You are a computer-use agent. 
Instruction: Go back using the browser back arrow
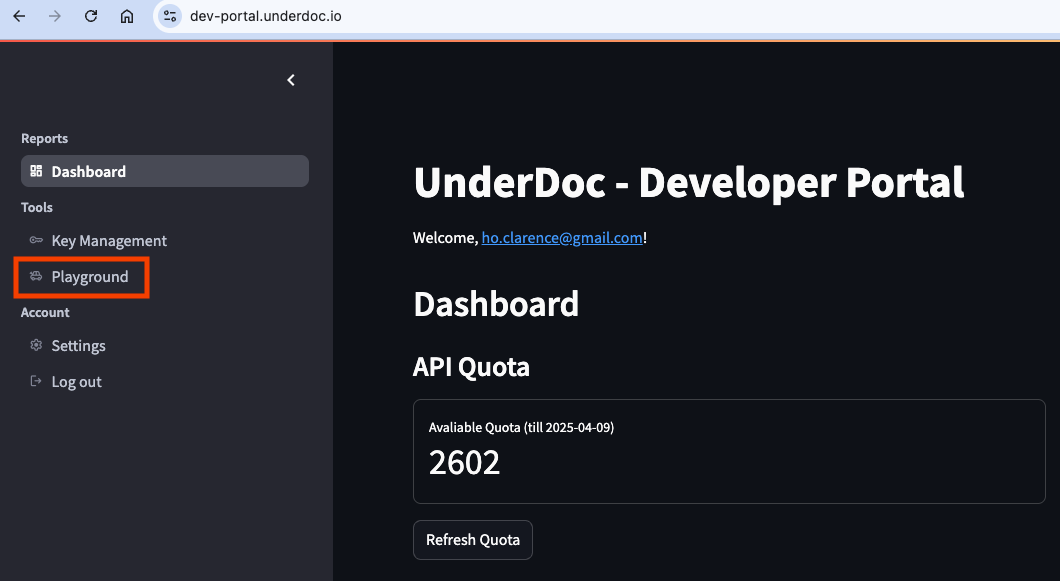tap(19, 16)
